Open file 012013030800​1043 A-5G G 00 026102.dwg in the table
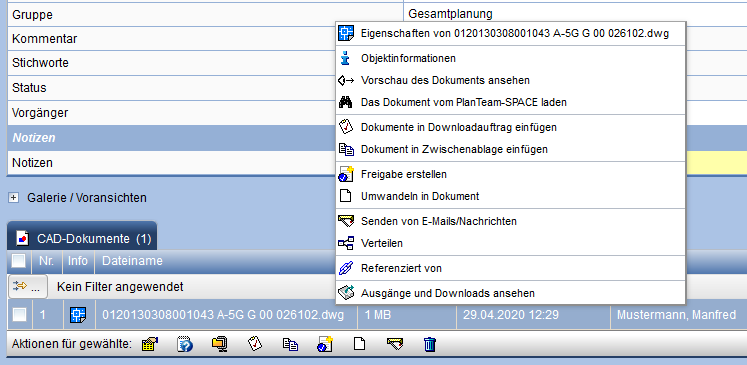Viewport: 747px width, 365px height. tap(223, 315)
